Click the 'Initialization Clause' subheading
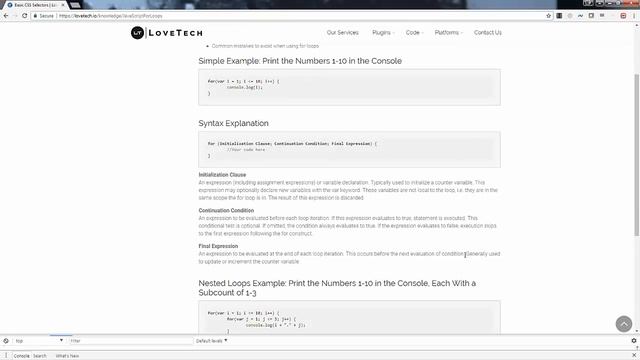Screen dimensions: 640x360 click(222, 175)
